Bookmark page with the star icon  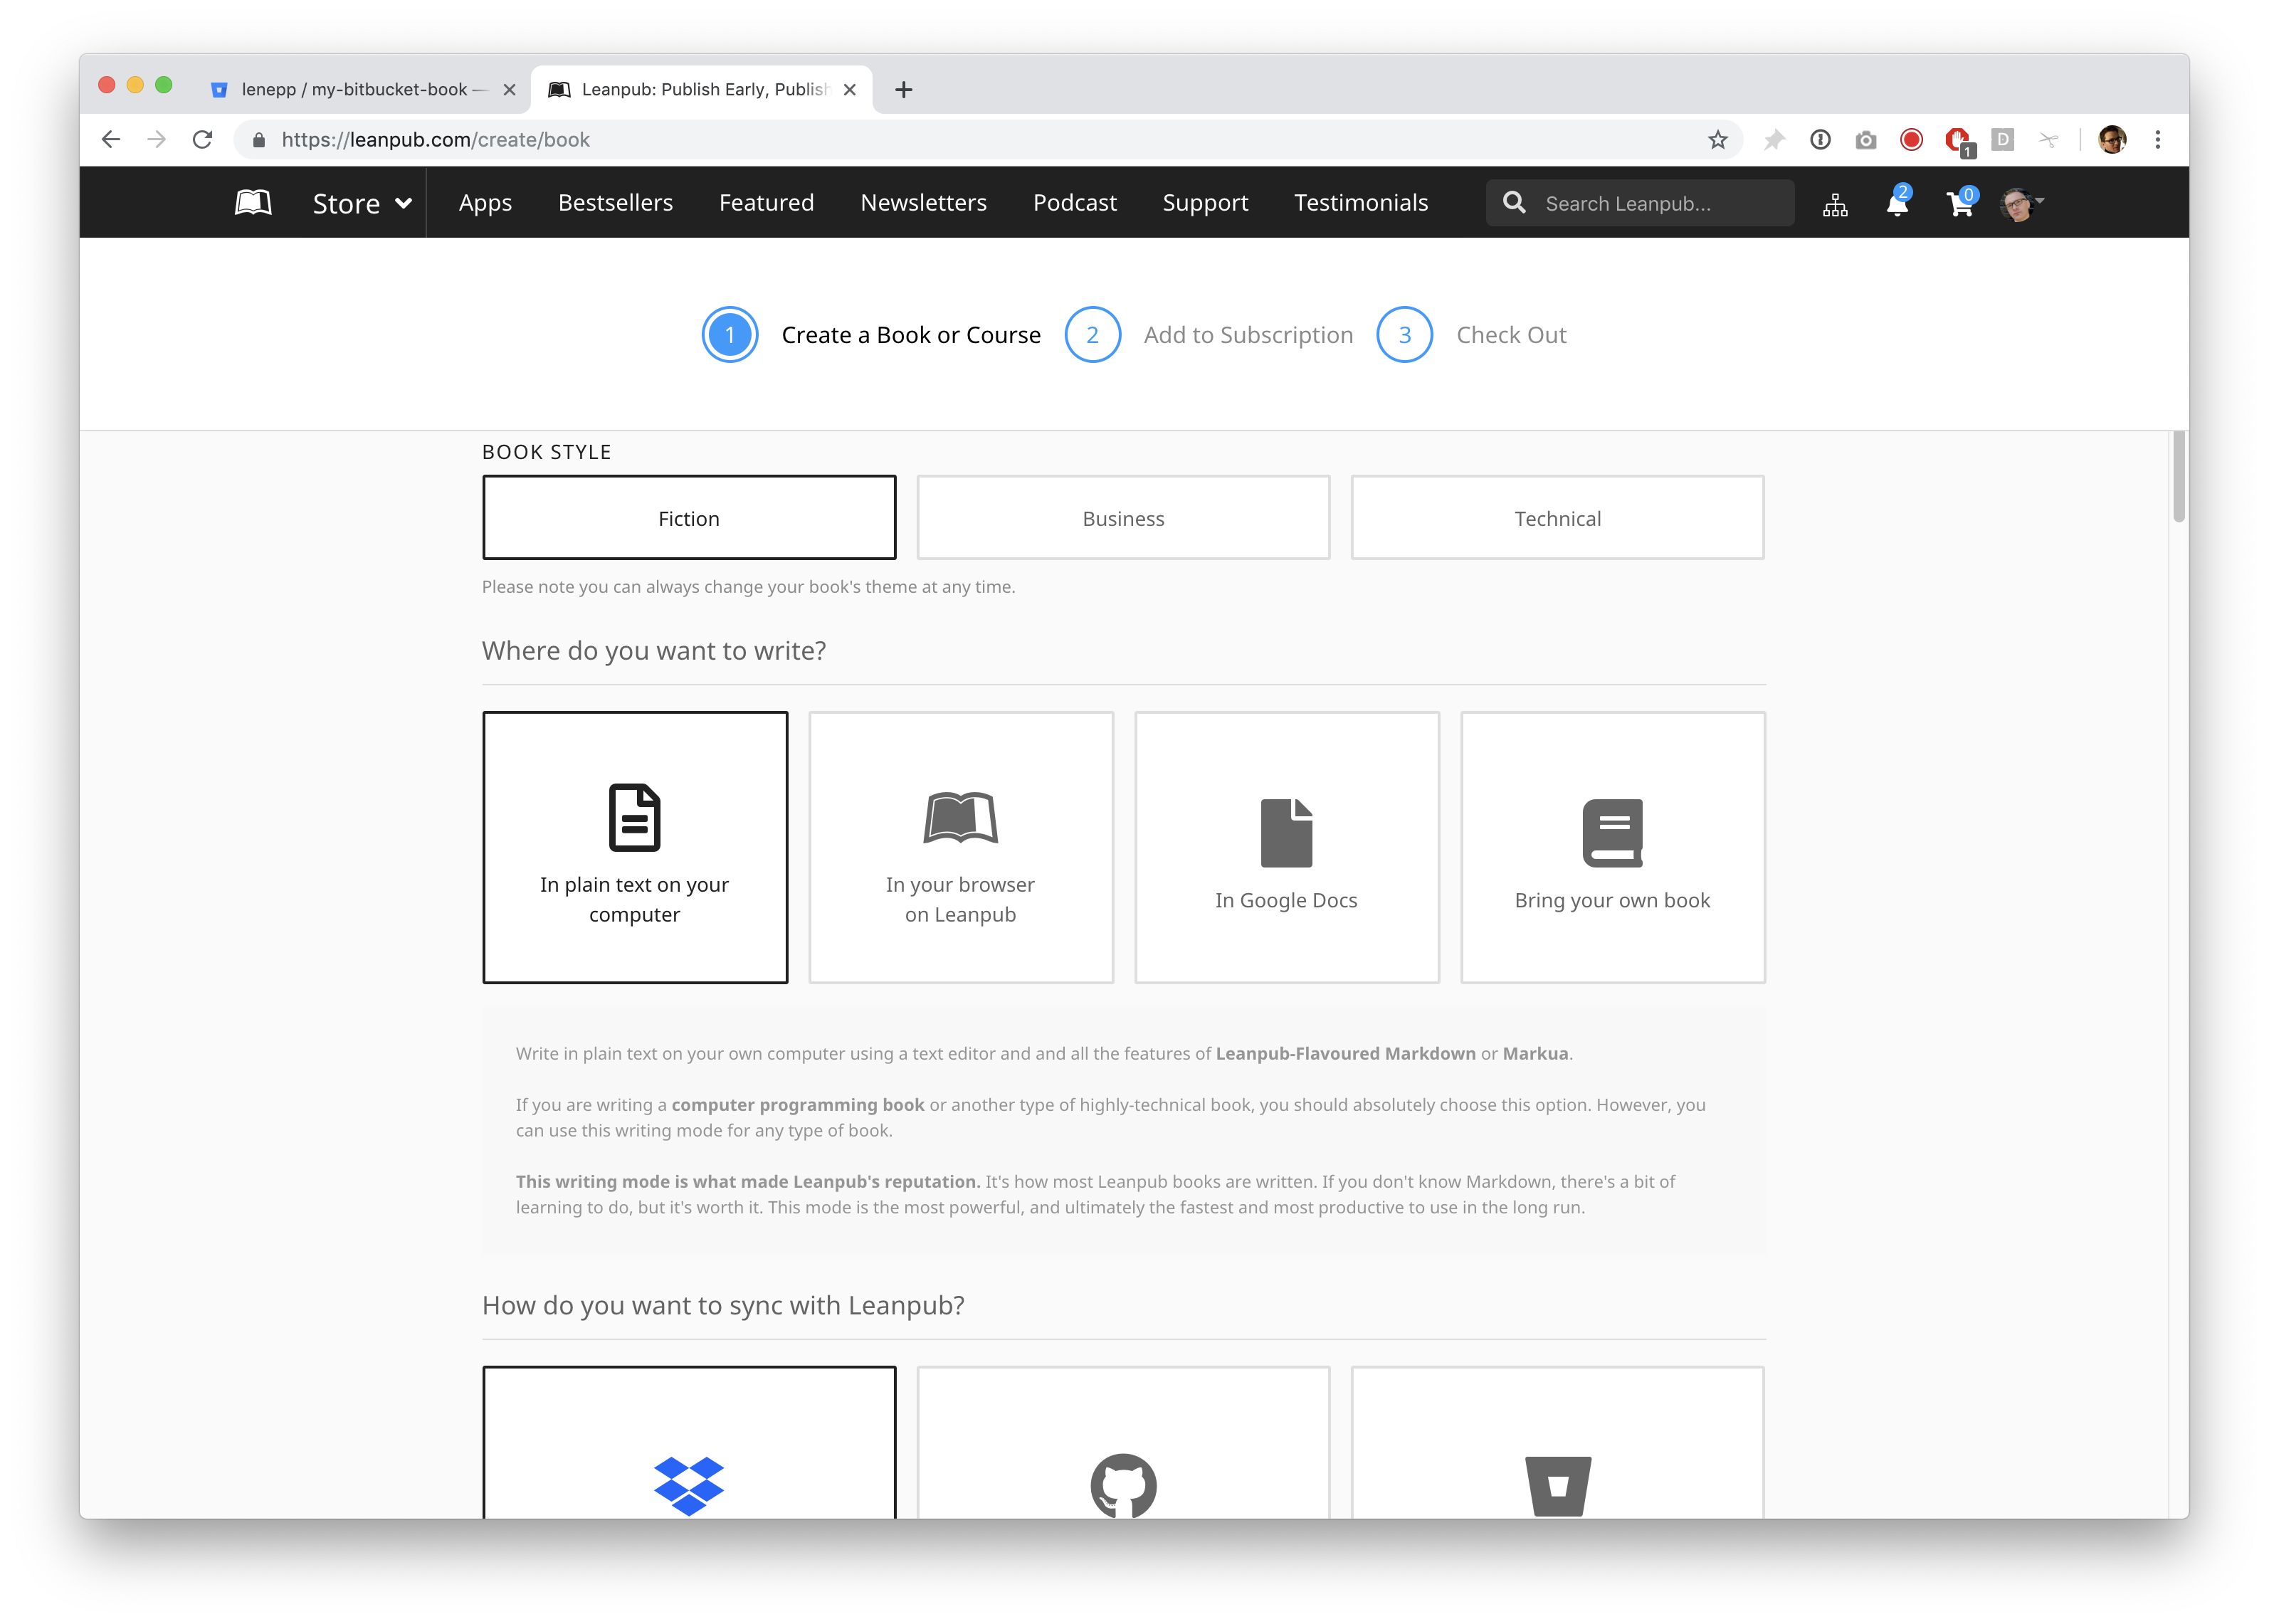[x=1717, y=140]
